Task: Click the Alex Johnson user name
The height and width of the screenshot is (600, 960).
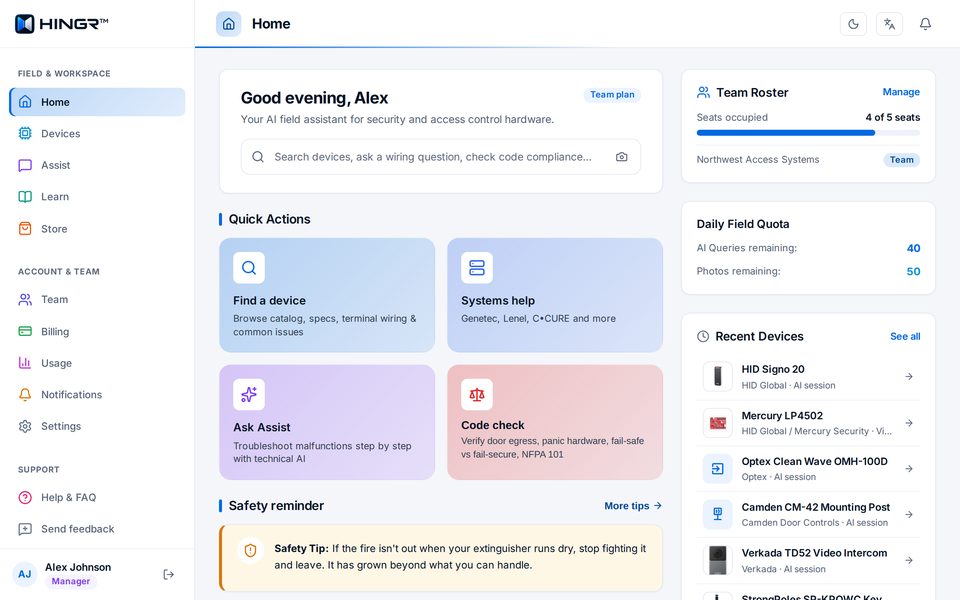Action: click(x=78, y=567)
